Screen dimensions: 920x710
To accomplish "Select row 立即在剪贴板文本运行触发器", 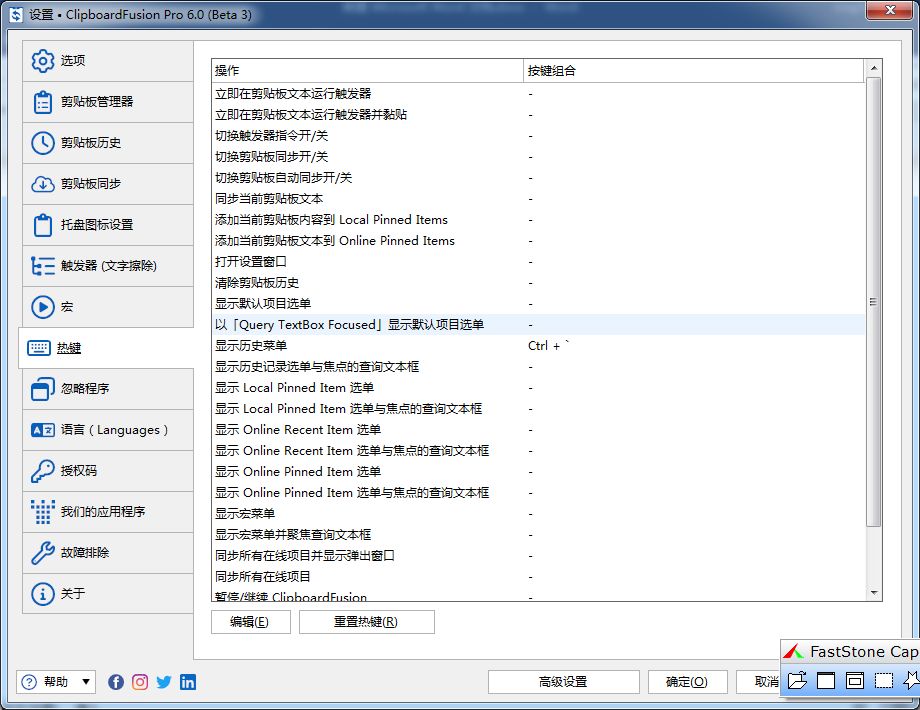I will coord(538,94).
